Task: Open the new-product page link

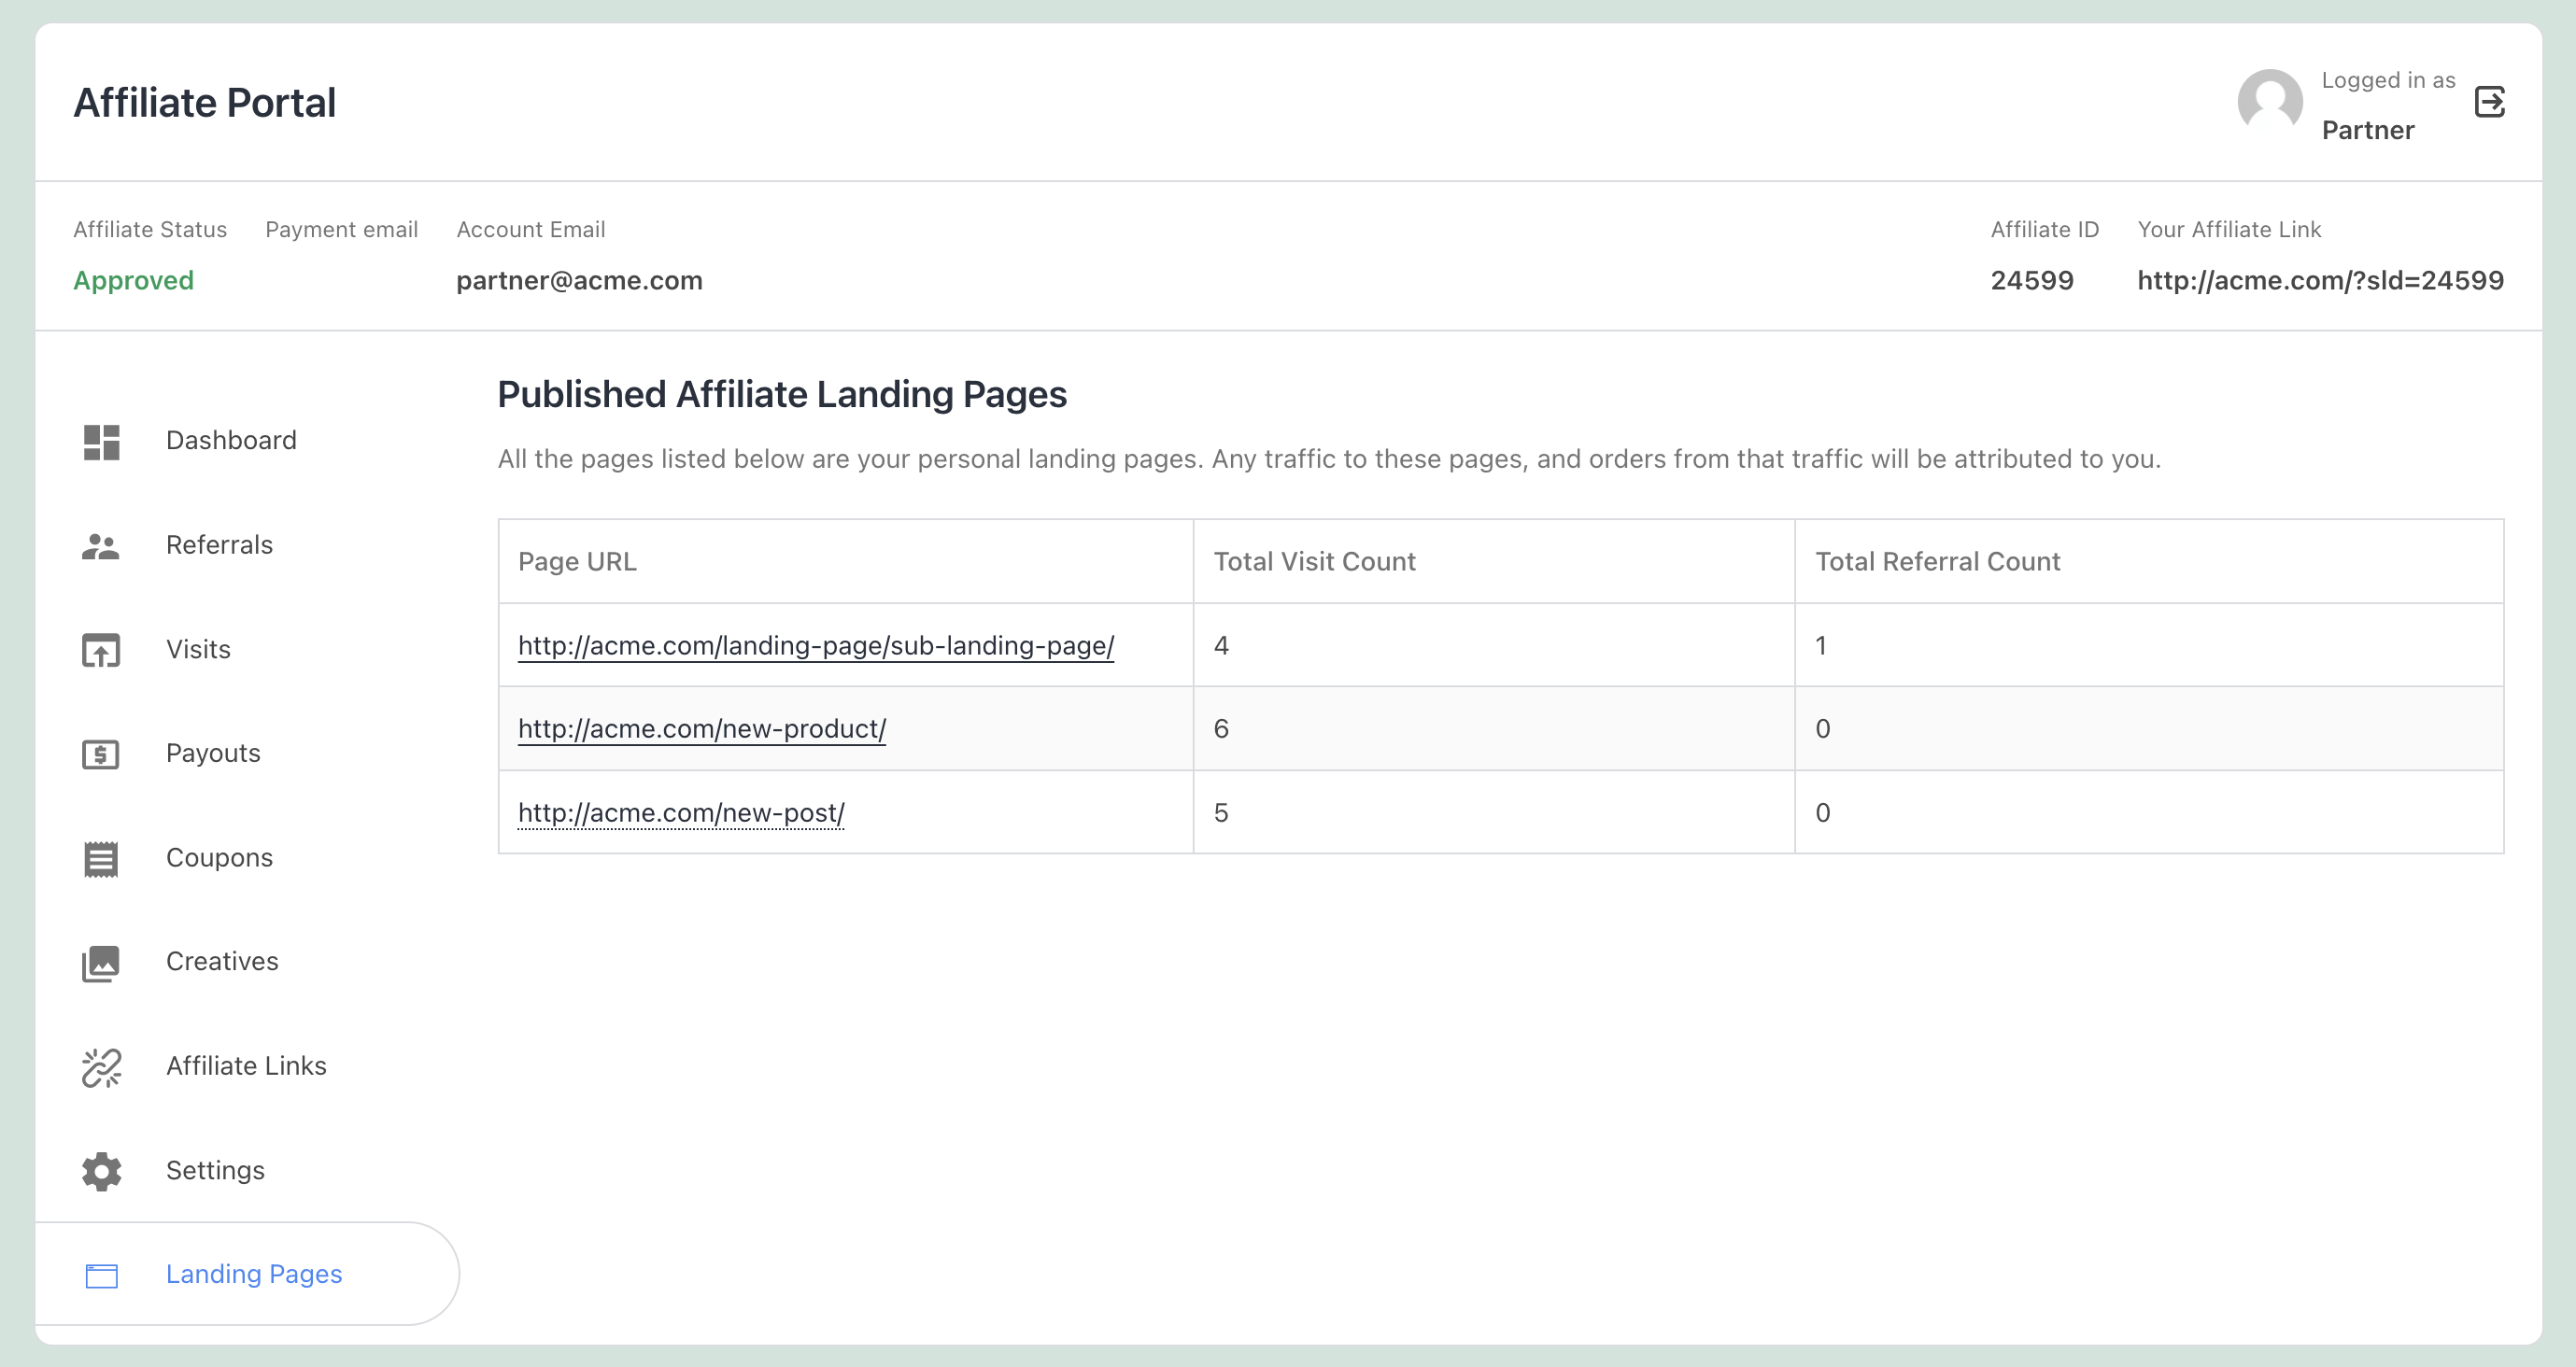Action: point(701,729)
